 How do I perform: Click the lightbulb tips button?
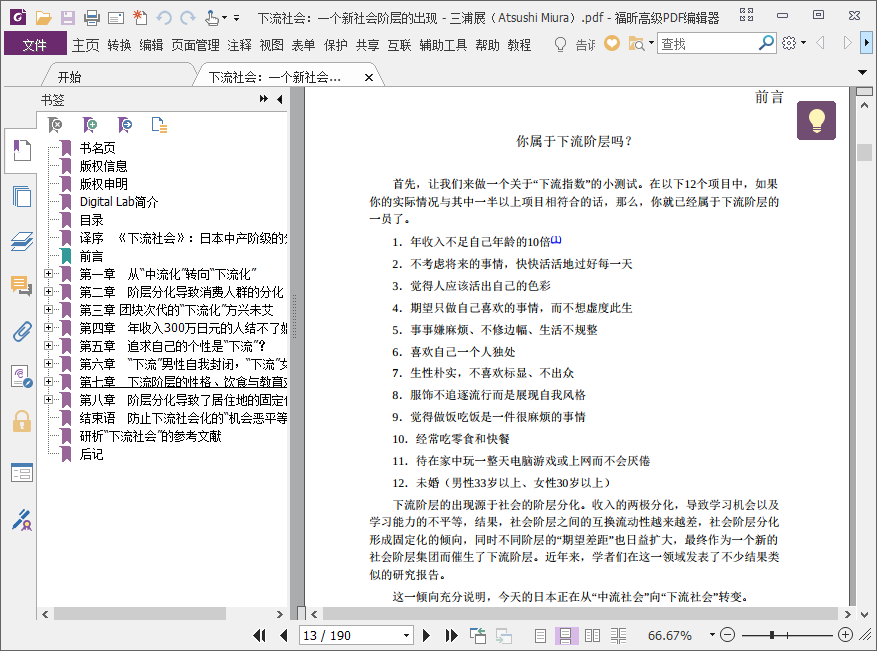pos(816,120)
